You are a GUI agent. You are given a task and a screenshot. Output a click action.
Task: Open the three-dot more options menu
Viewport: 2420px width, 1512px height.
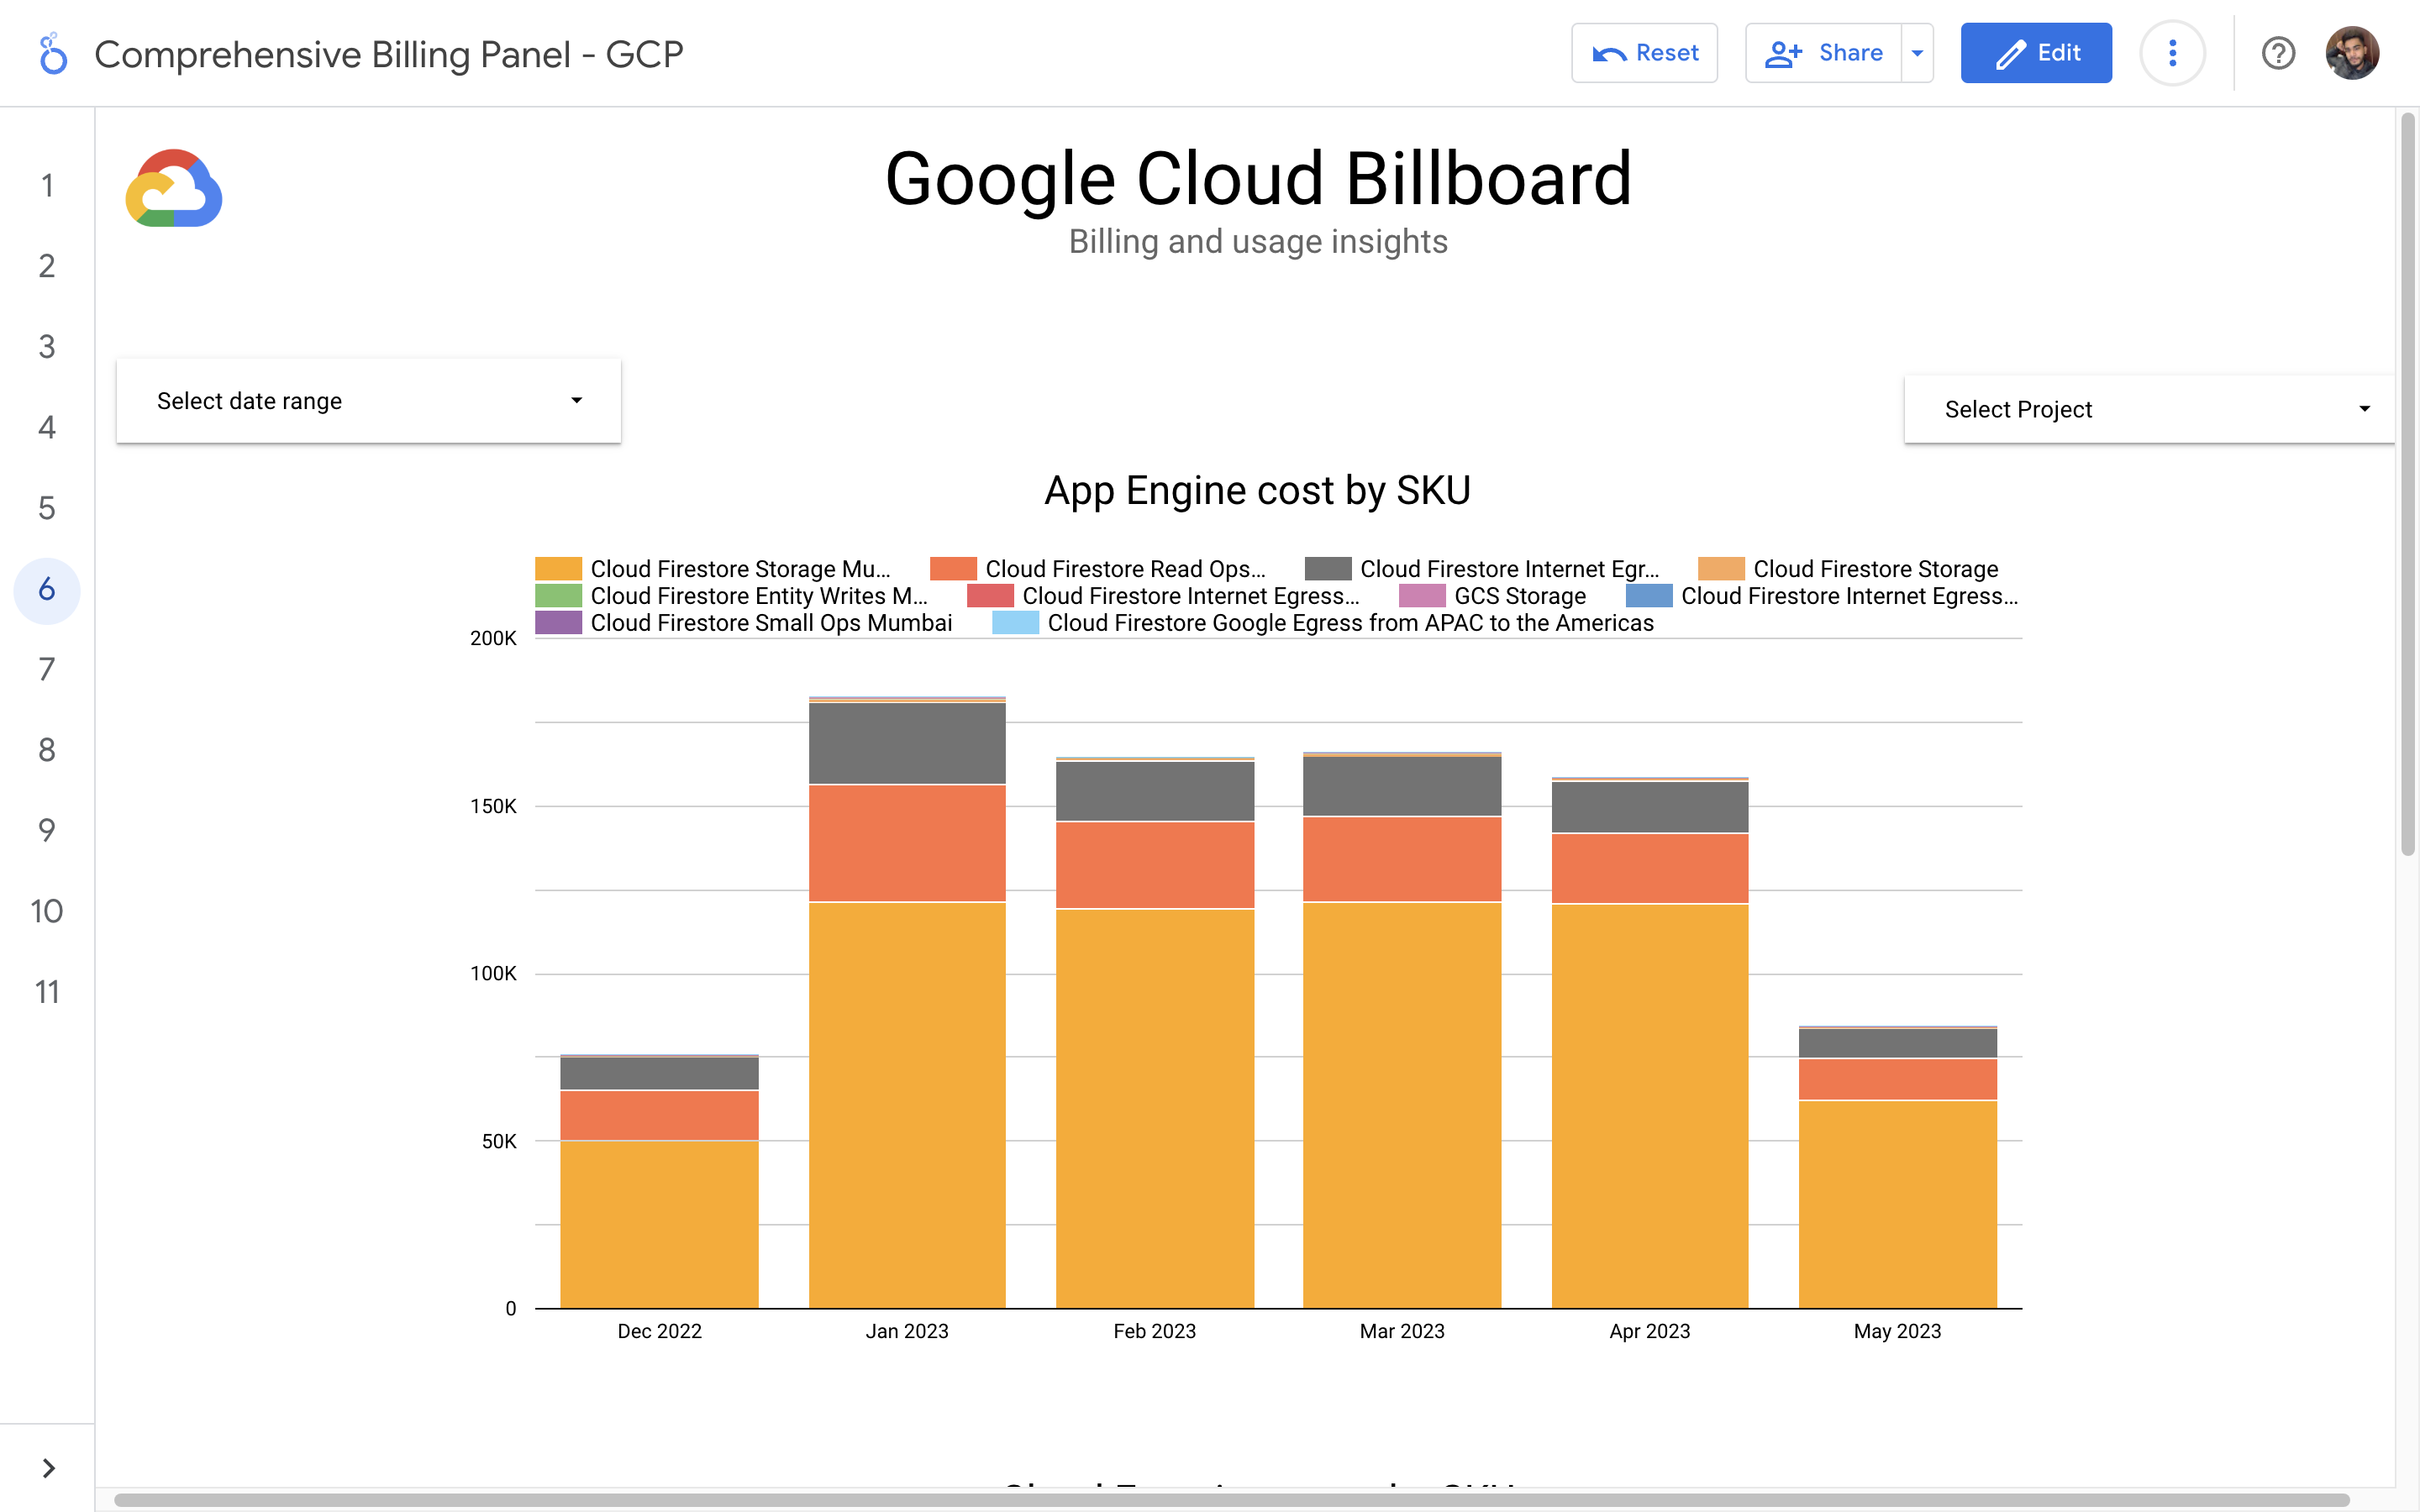tap(2172, 53)
